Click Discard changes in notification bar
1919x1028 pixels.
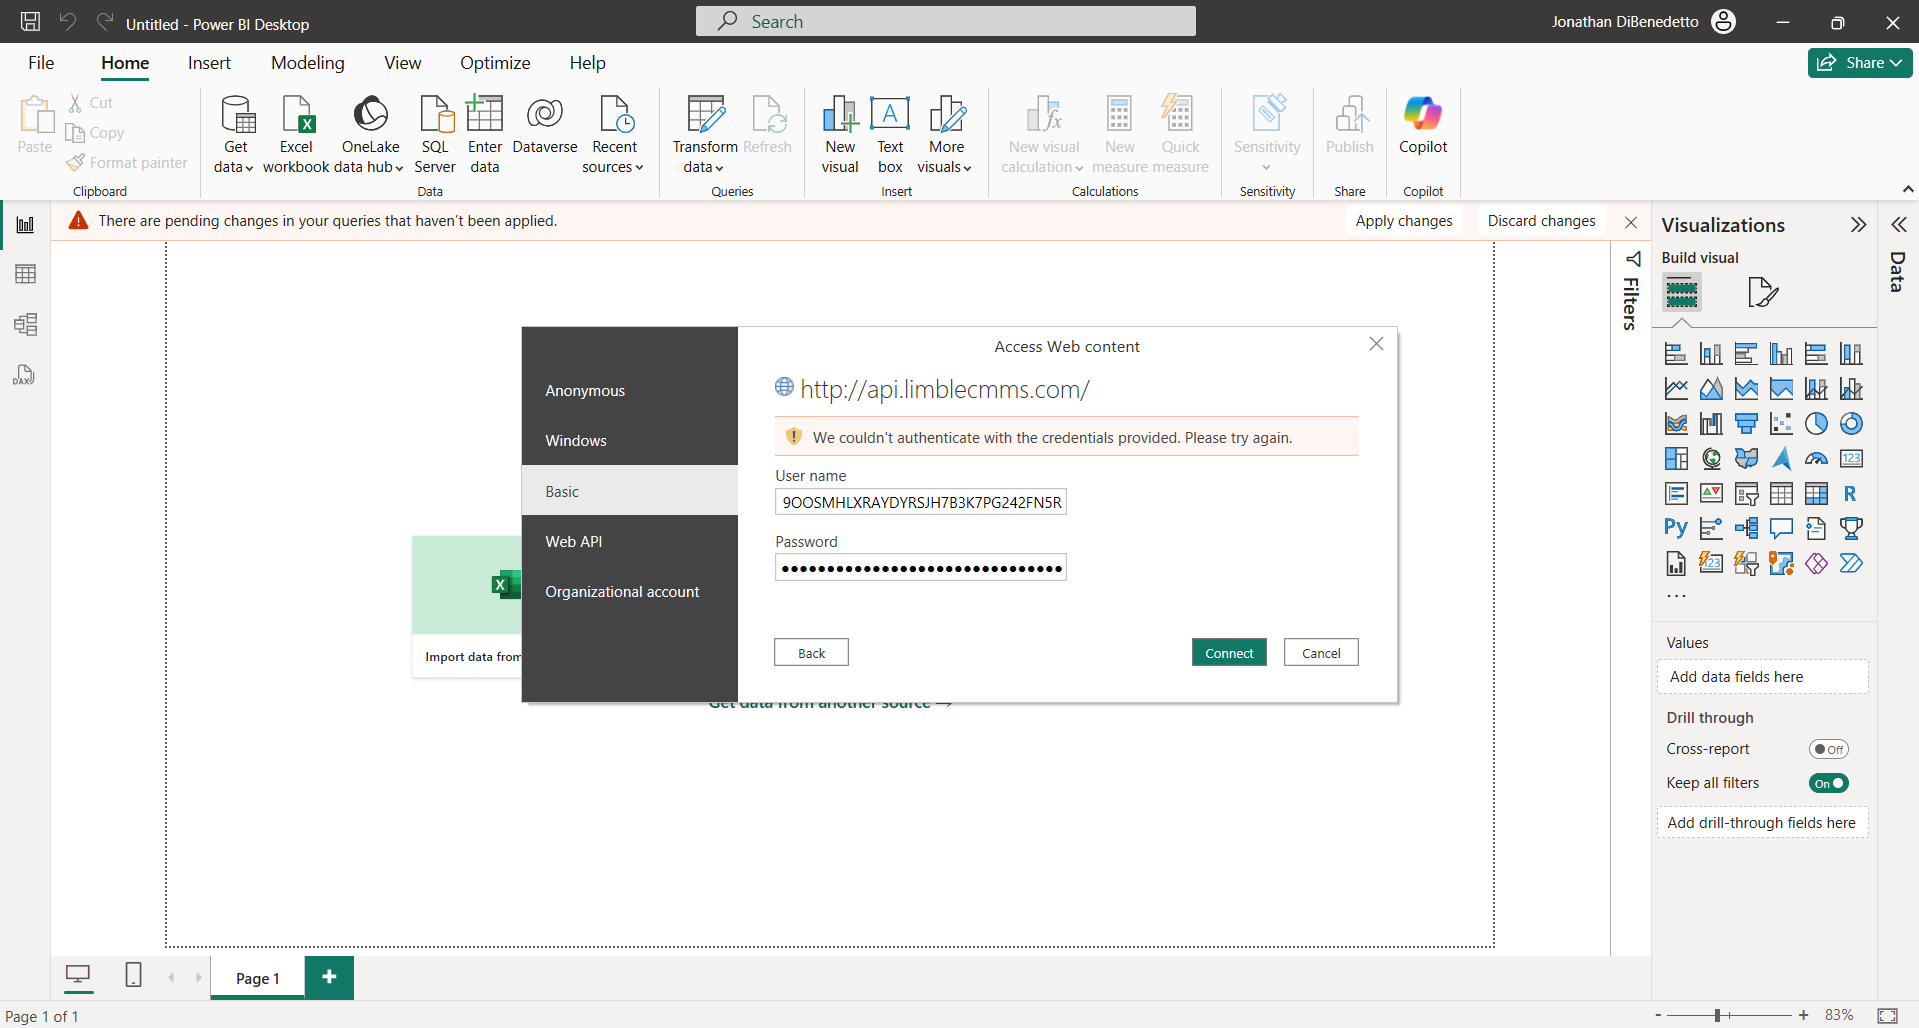pos(1541,221)
